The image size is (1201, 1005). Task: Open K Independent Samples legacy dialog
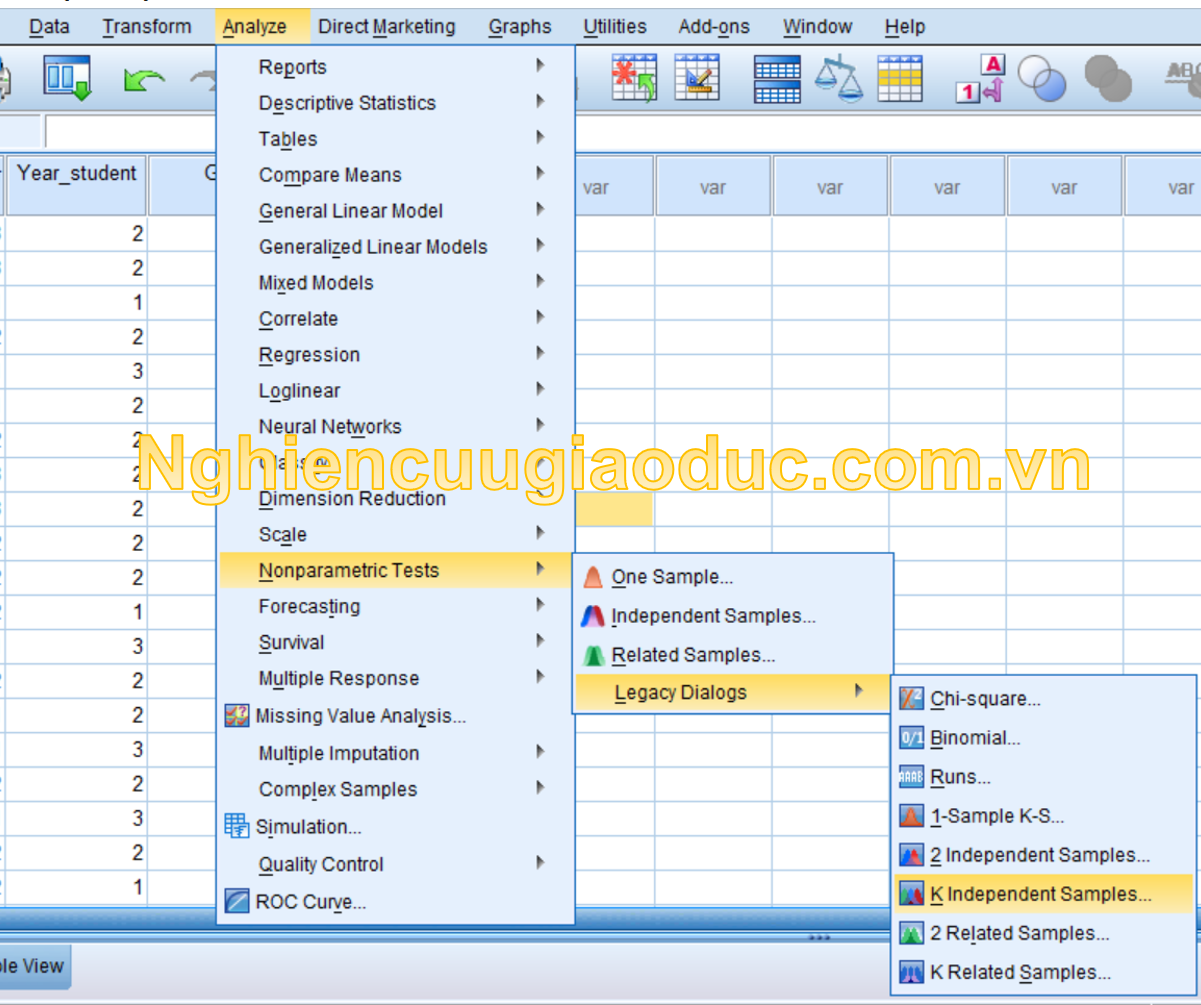(1040, 894)
